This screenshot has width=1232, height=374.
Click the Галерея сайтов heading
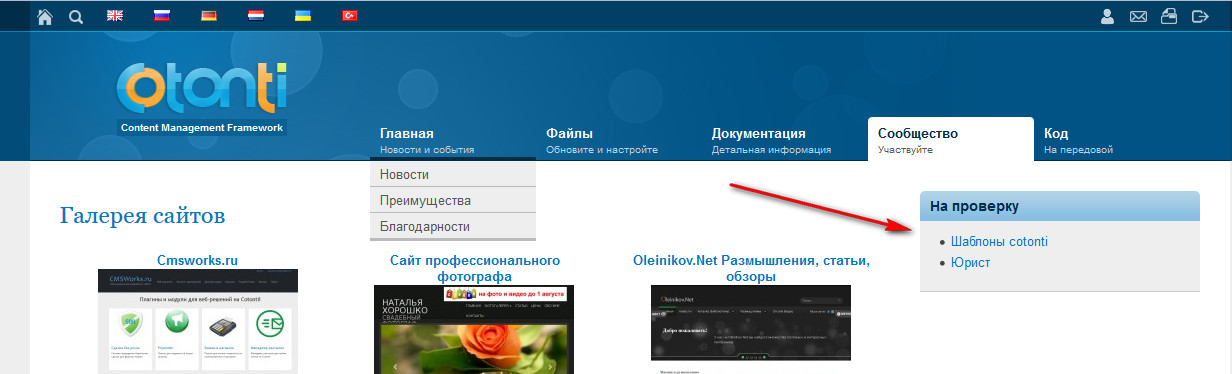[142, 216]
